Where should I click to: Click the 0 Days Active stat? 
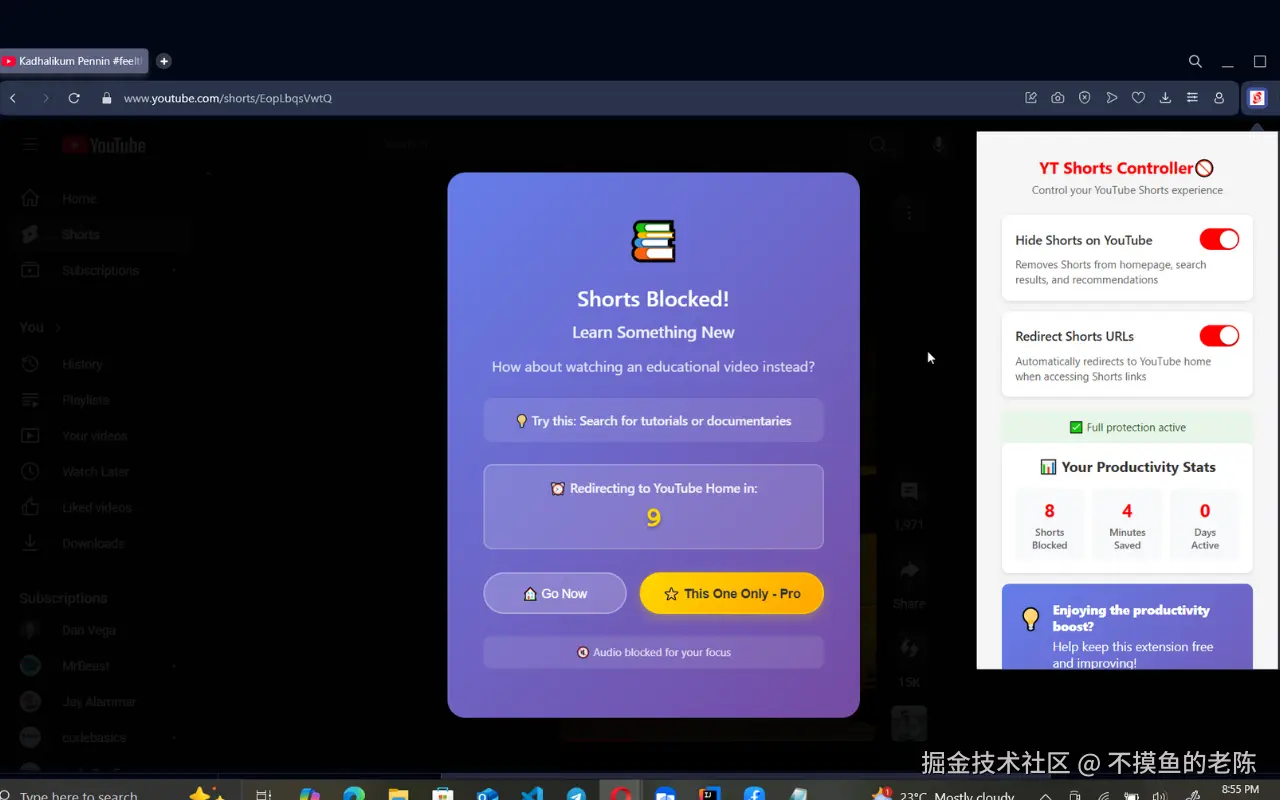(1205, 525)
